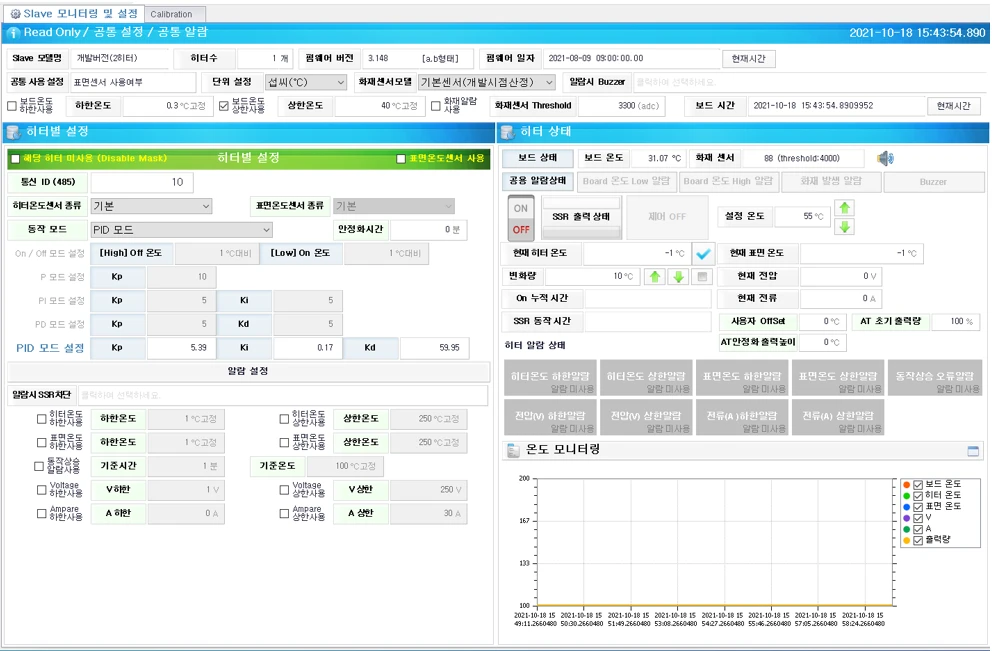Click the gear icon on the Slave tab
Viewport: 992px width, 651px height.
coord(15,14)
